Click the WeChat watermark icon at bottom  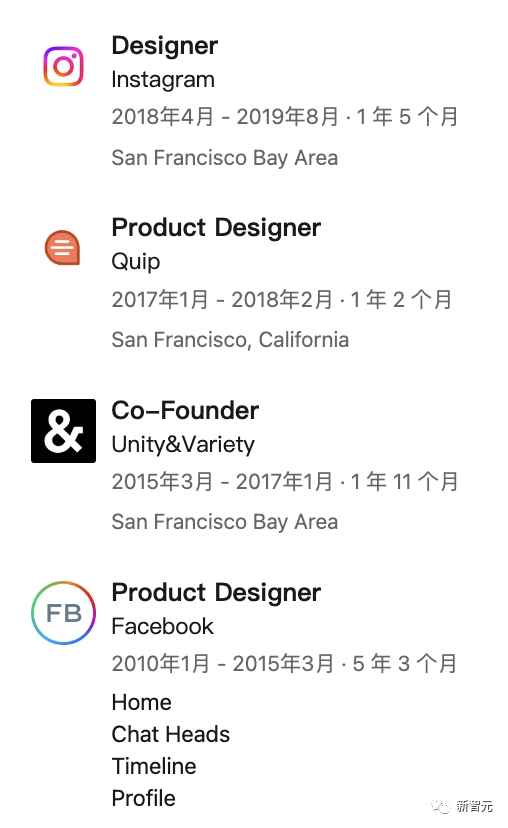click(441, 806)
